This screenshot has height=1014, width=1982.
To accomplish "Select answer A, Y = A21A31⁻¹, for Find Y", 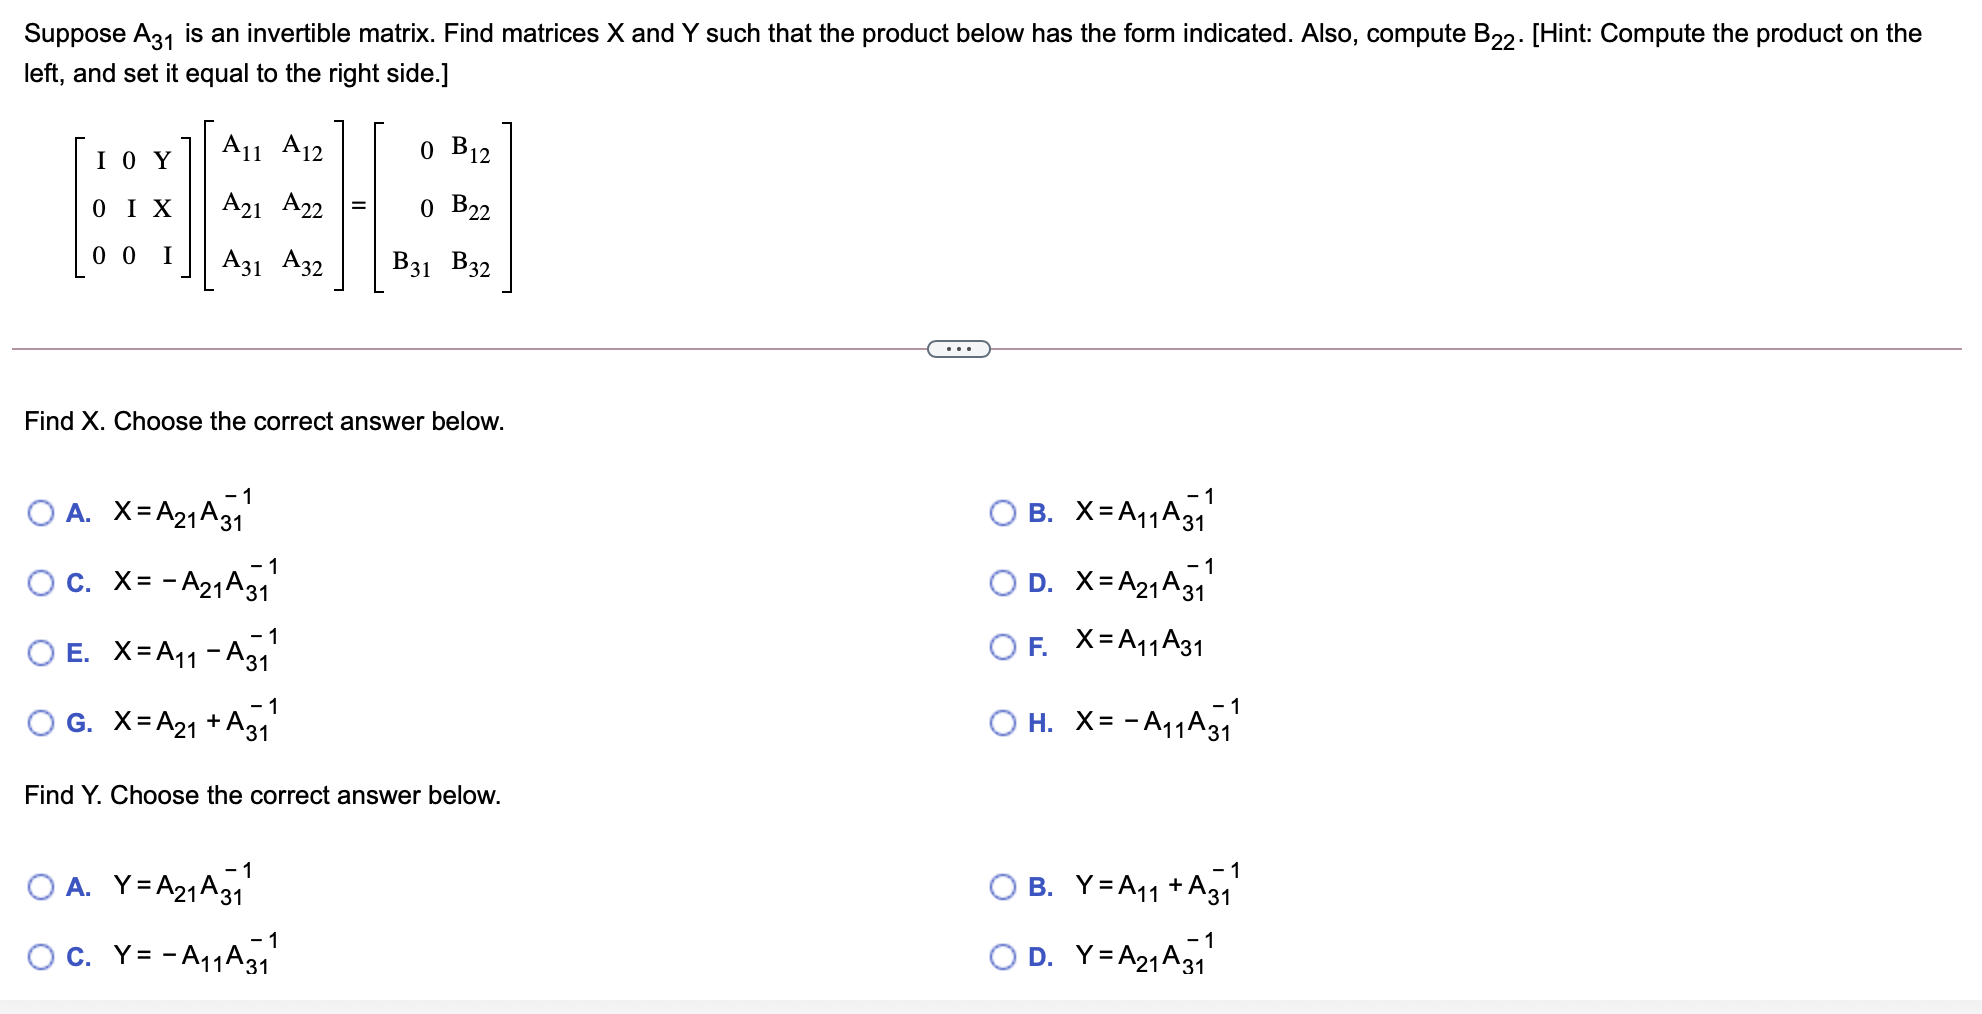I will tap(40, 888).
